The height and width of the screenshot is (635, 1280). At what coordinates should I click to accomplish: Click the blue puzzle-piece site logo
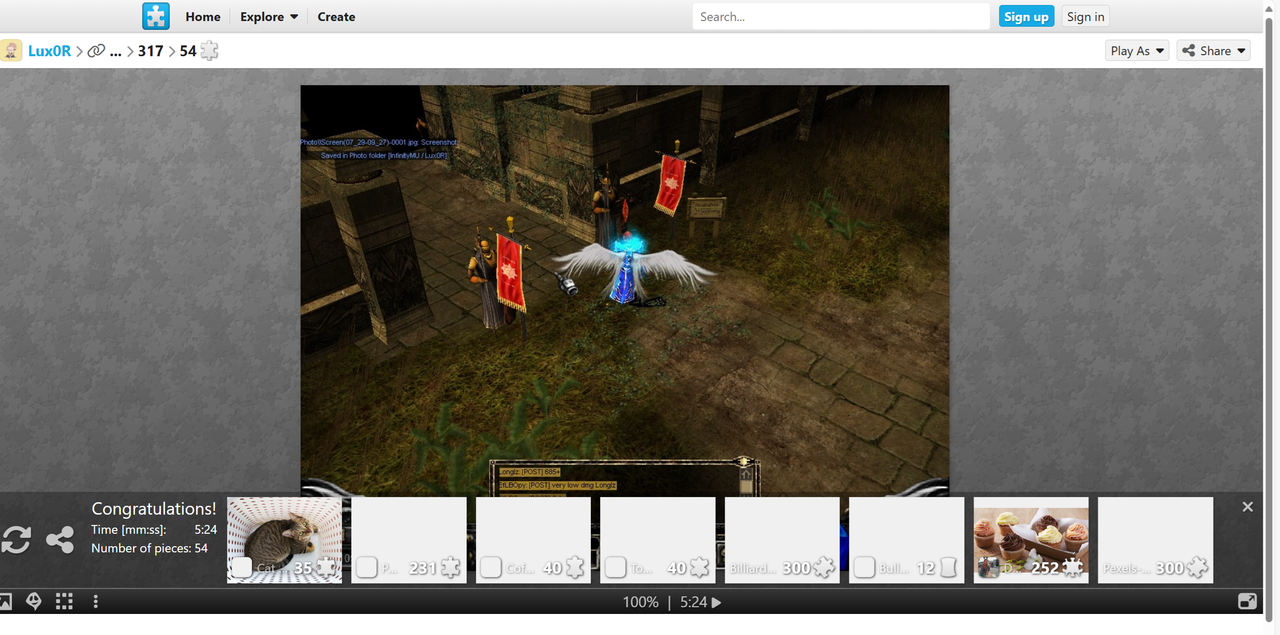pyautogui.click(x=156, y=16)
